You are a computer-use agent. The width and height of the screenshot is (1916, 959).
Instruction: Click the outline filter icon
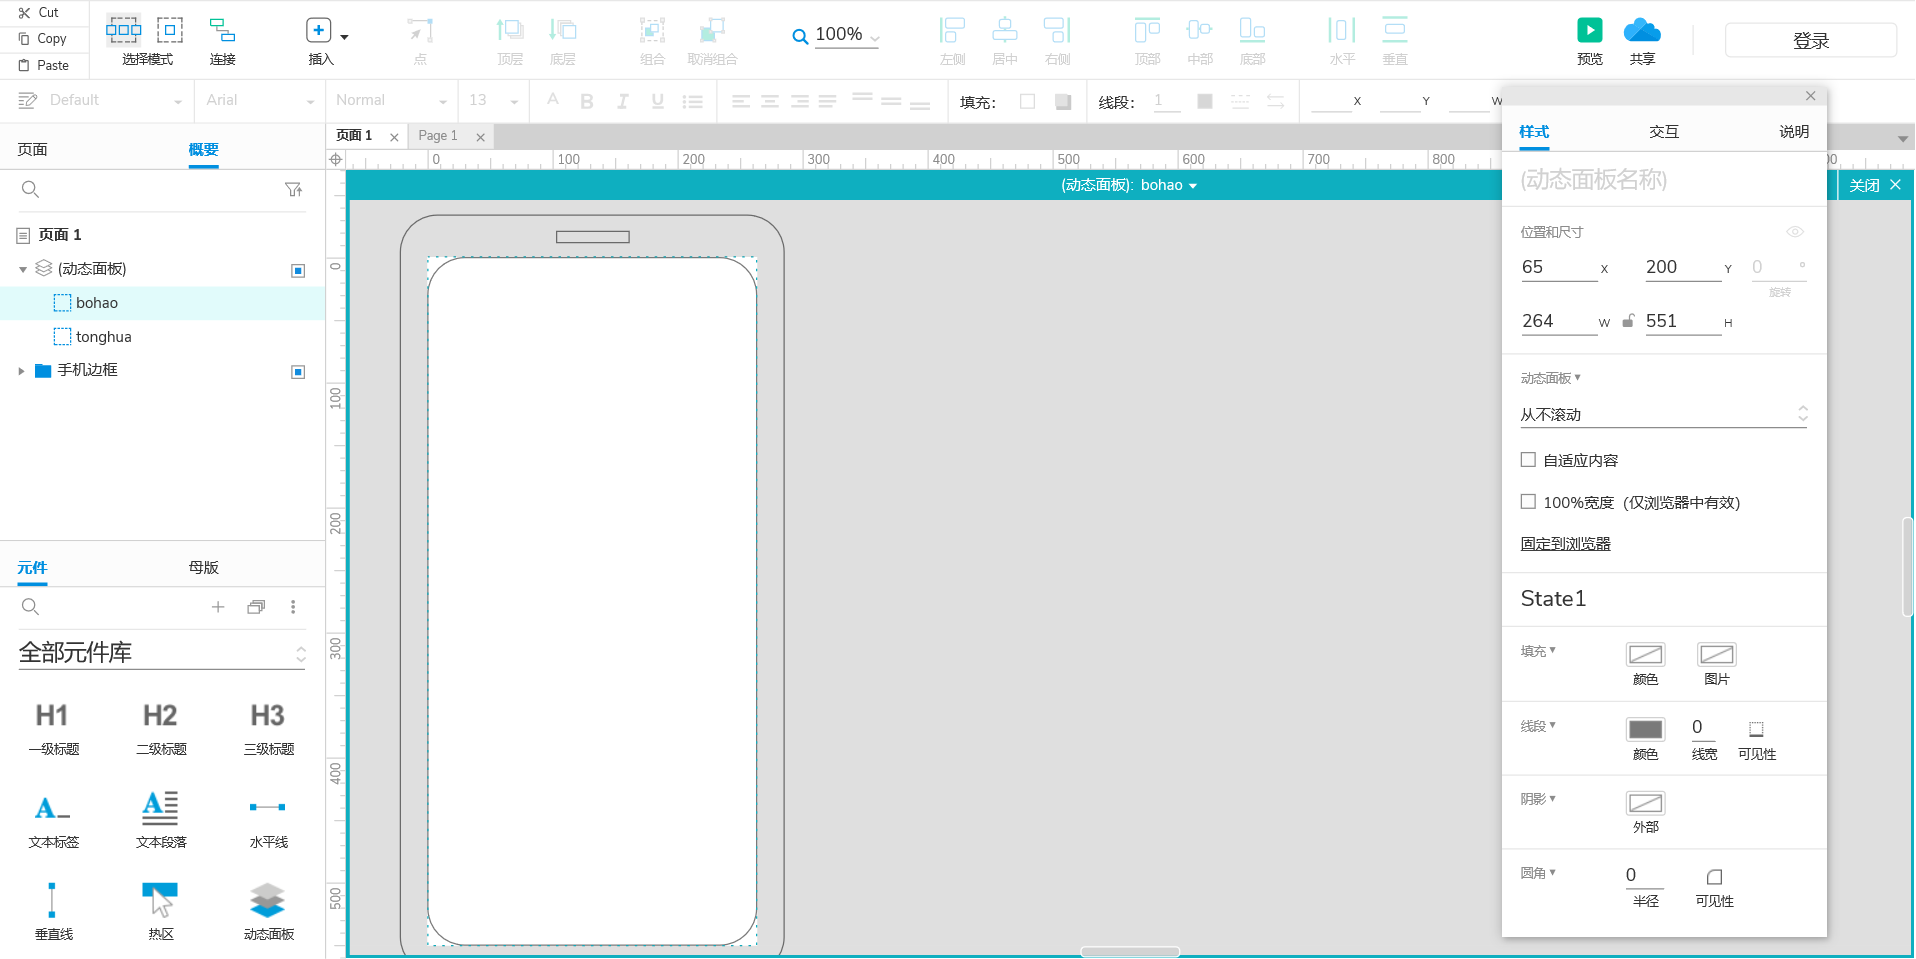pos(293,189)
